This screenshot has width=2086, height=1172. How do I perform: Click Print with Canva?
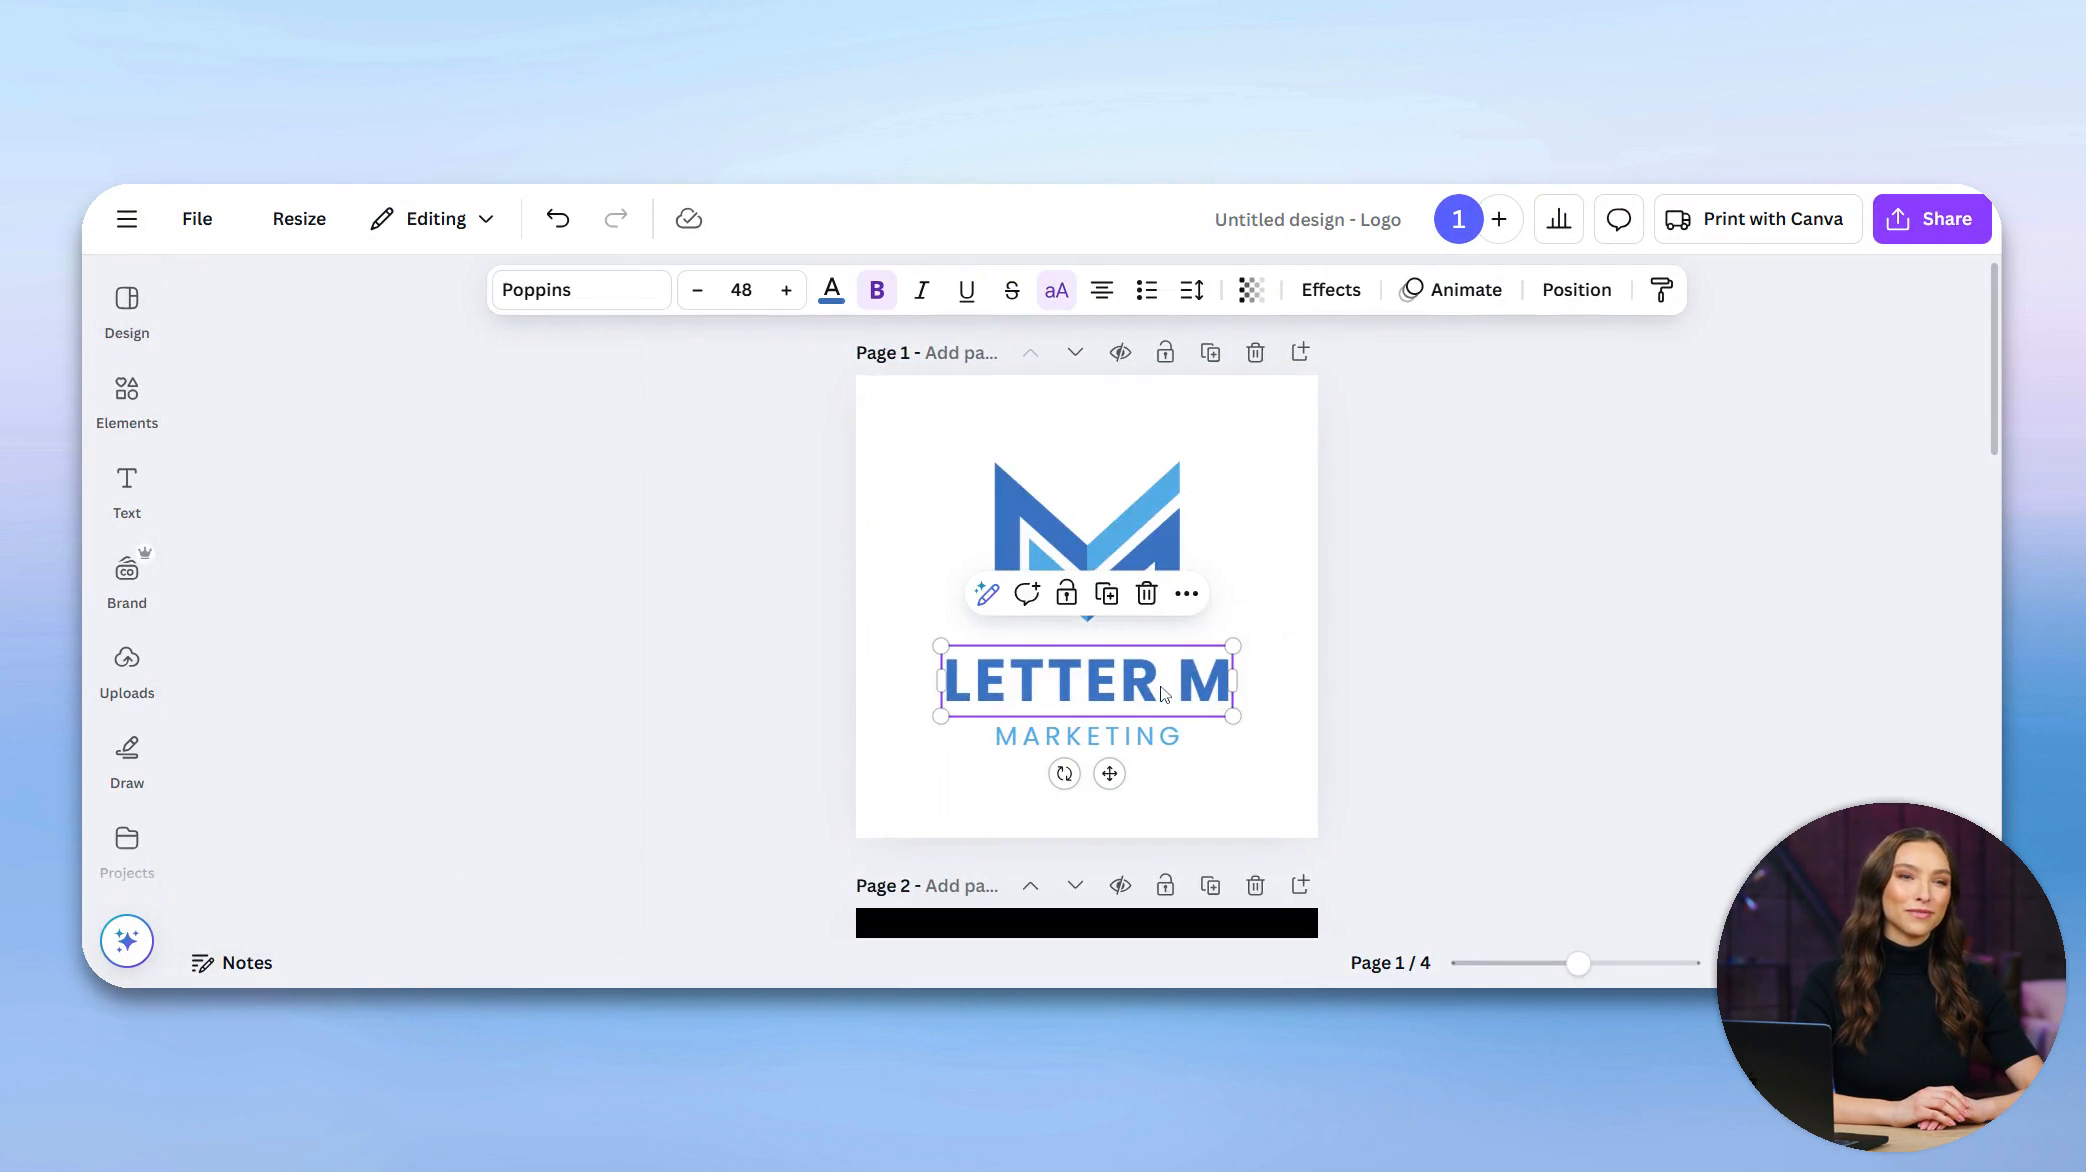click(1757, 218)
